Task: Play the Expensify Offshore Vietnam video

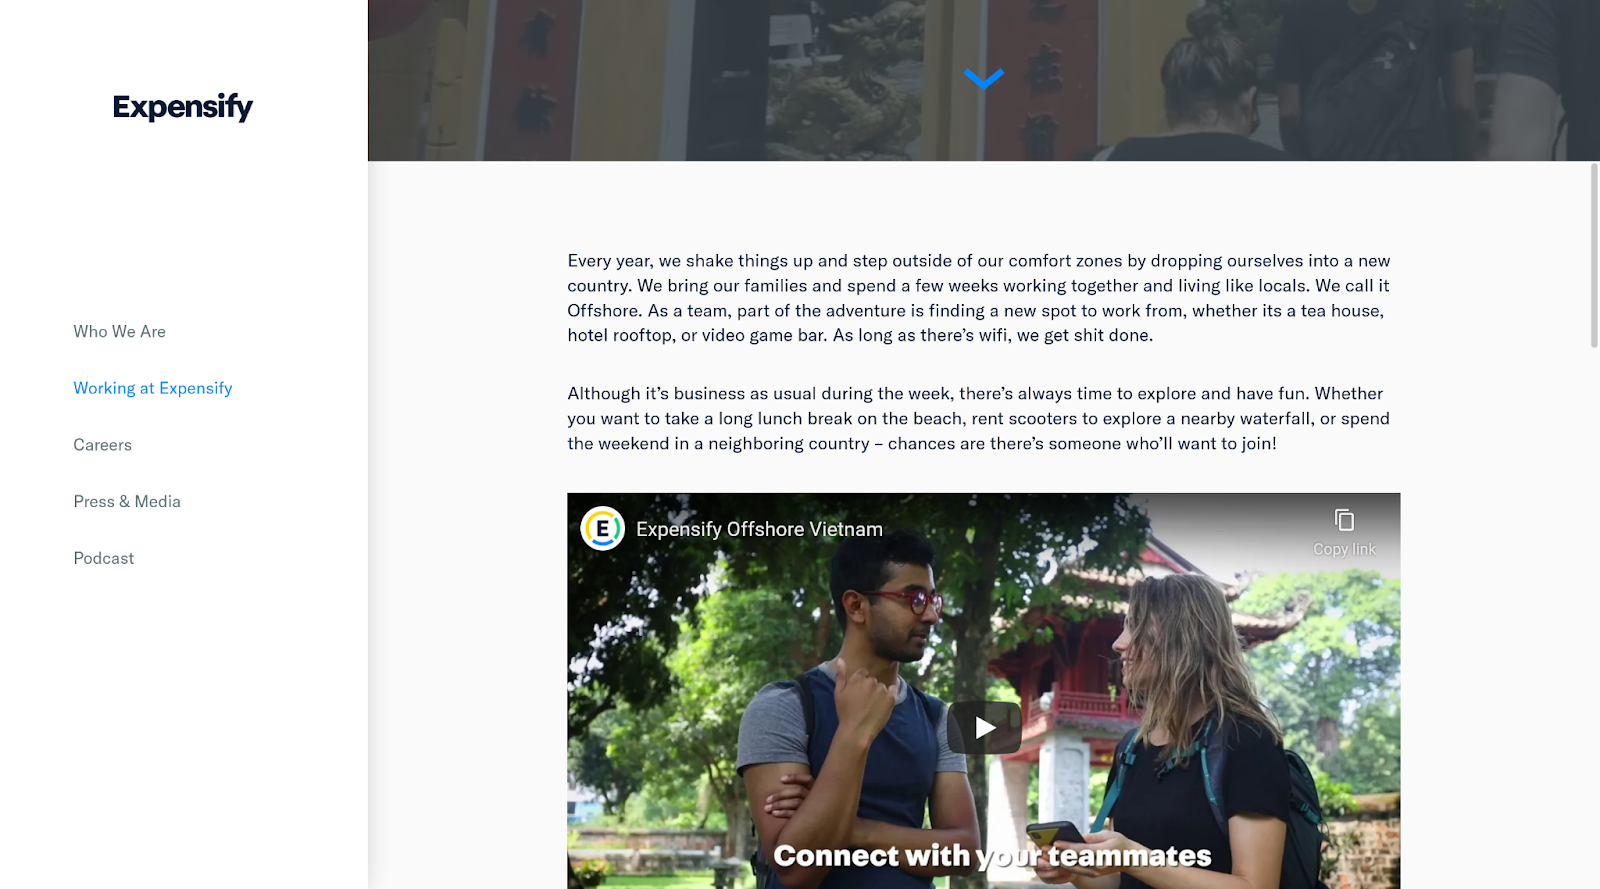Action: tap(984, 727)
